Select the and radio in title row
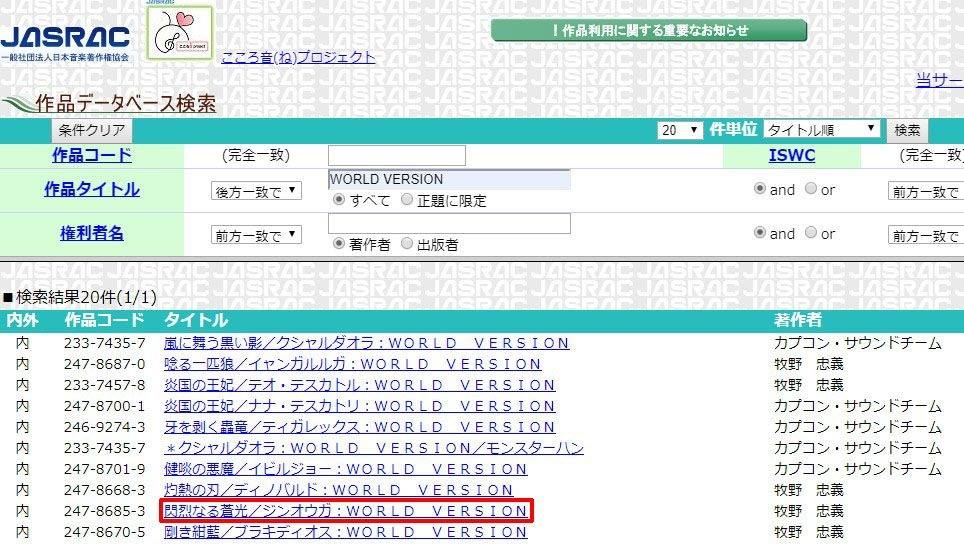The width and height of the screenshot is (964, 545). click(x=760, y=189)
